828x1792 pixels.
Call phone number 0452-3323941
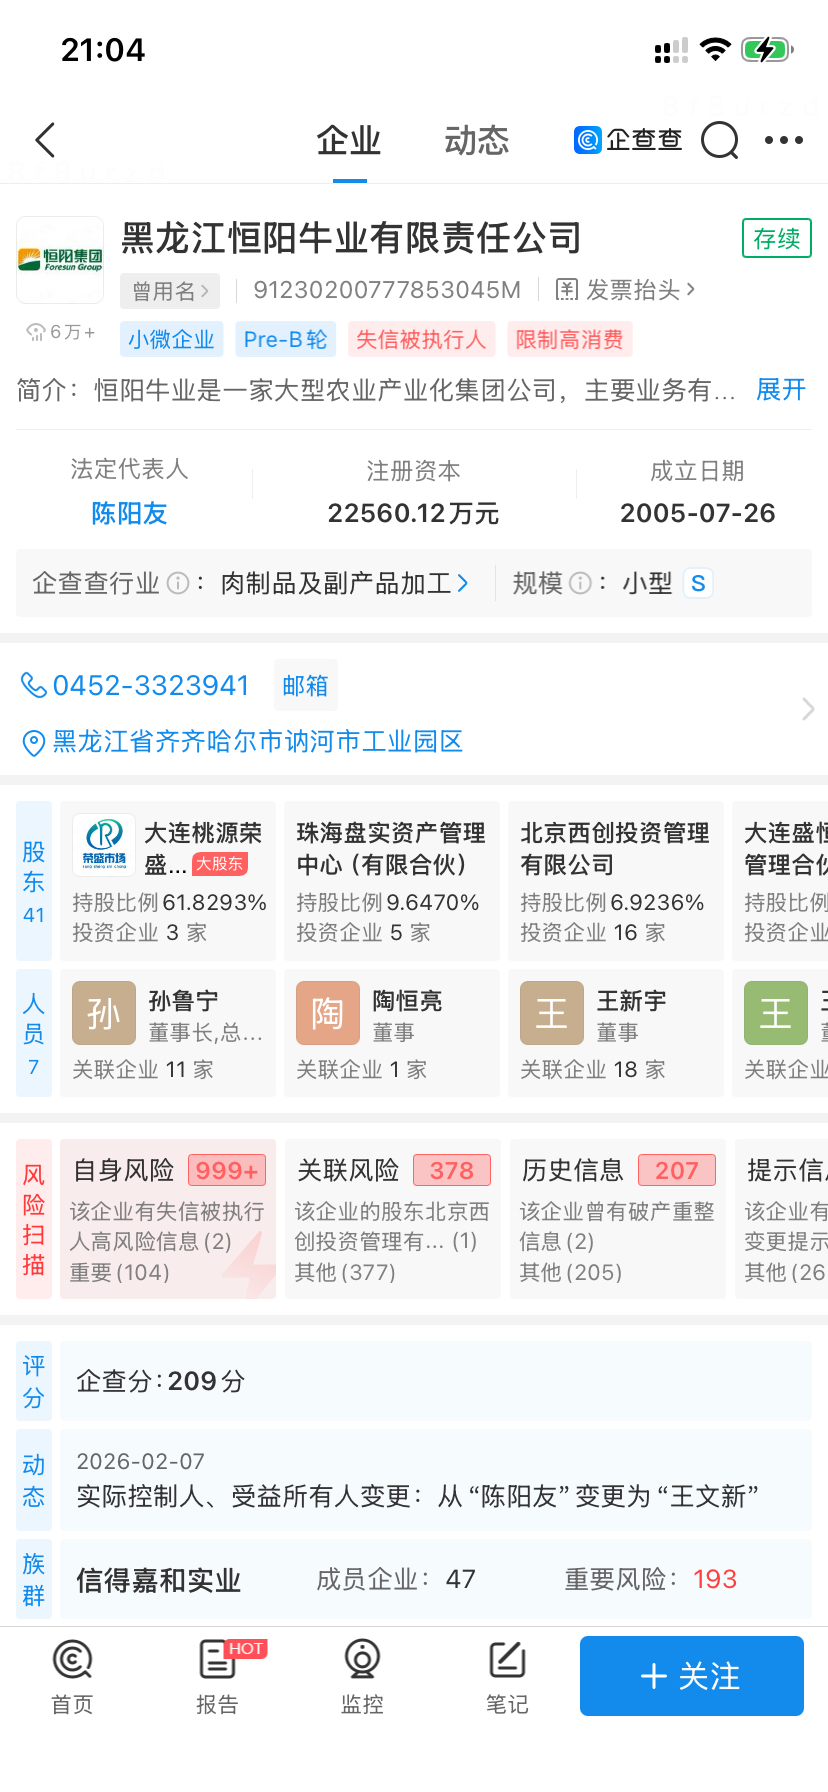150,685
